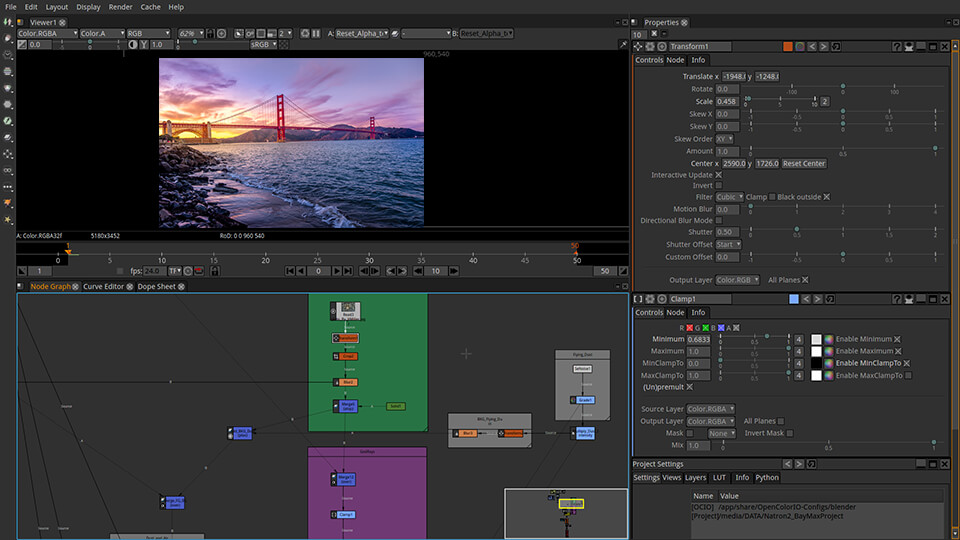Screen dimensions: 960x540
Task: Jump to the first frame of the timeline
Action: (x=290, y=271)
